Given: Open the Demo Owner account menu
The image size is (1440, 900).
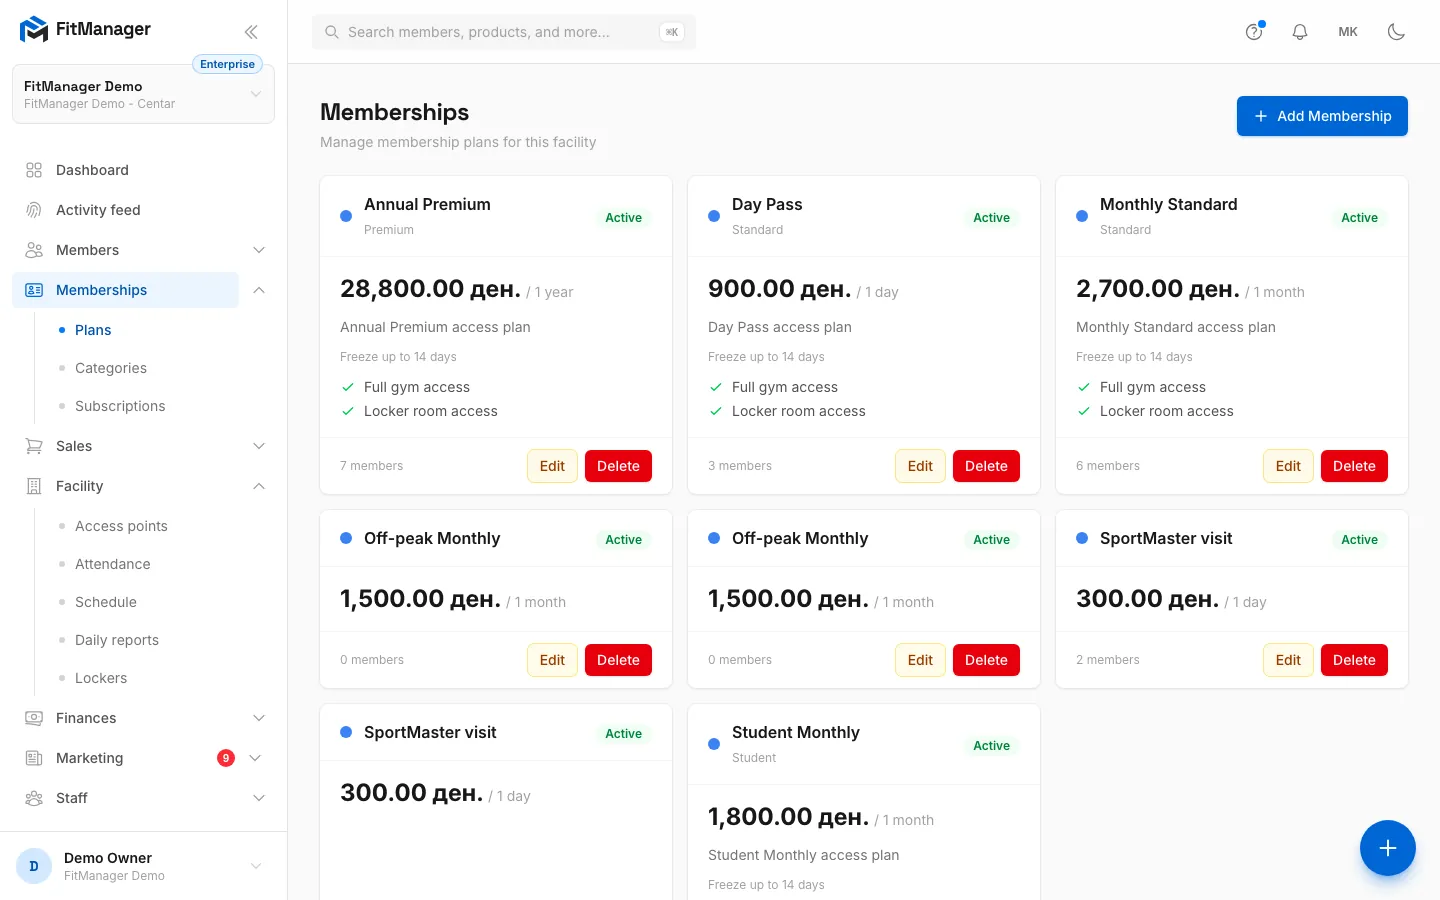Looking at the screenshot, I should coord(143,866).
